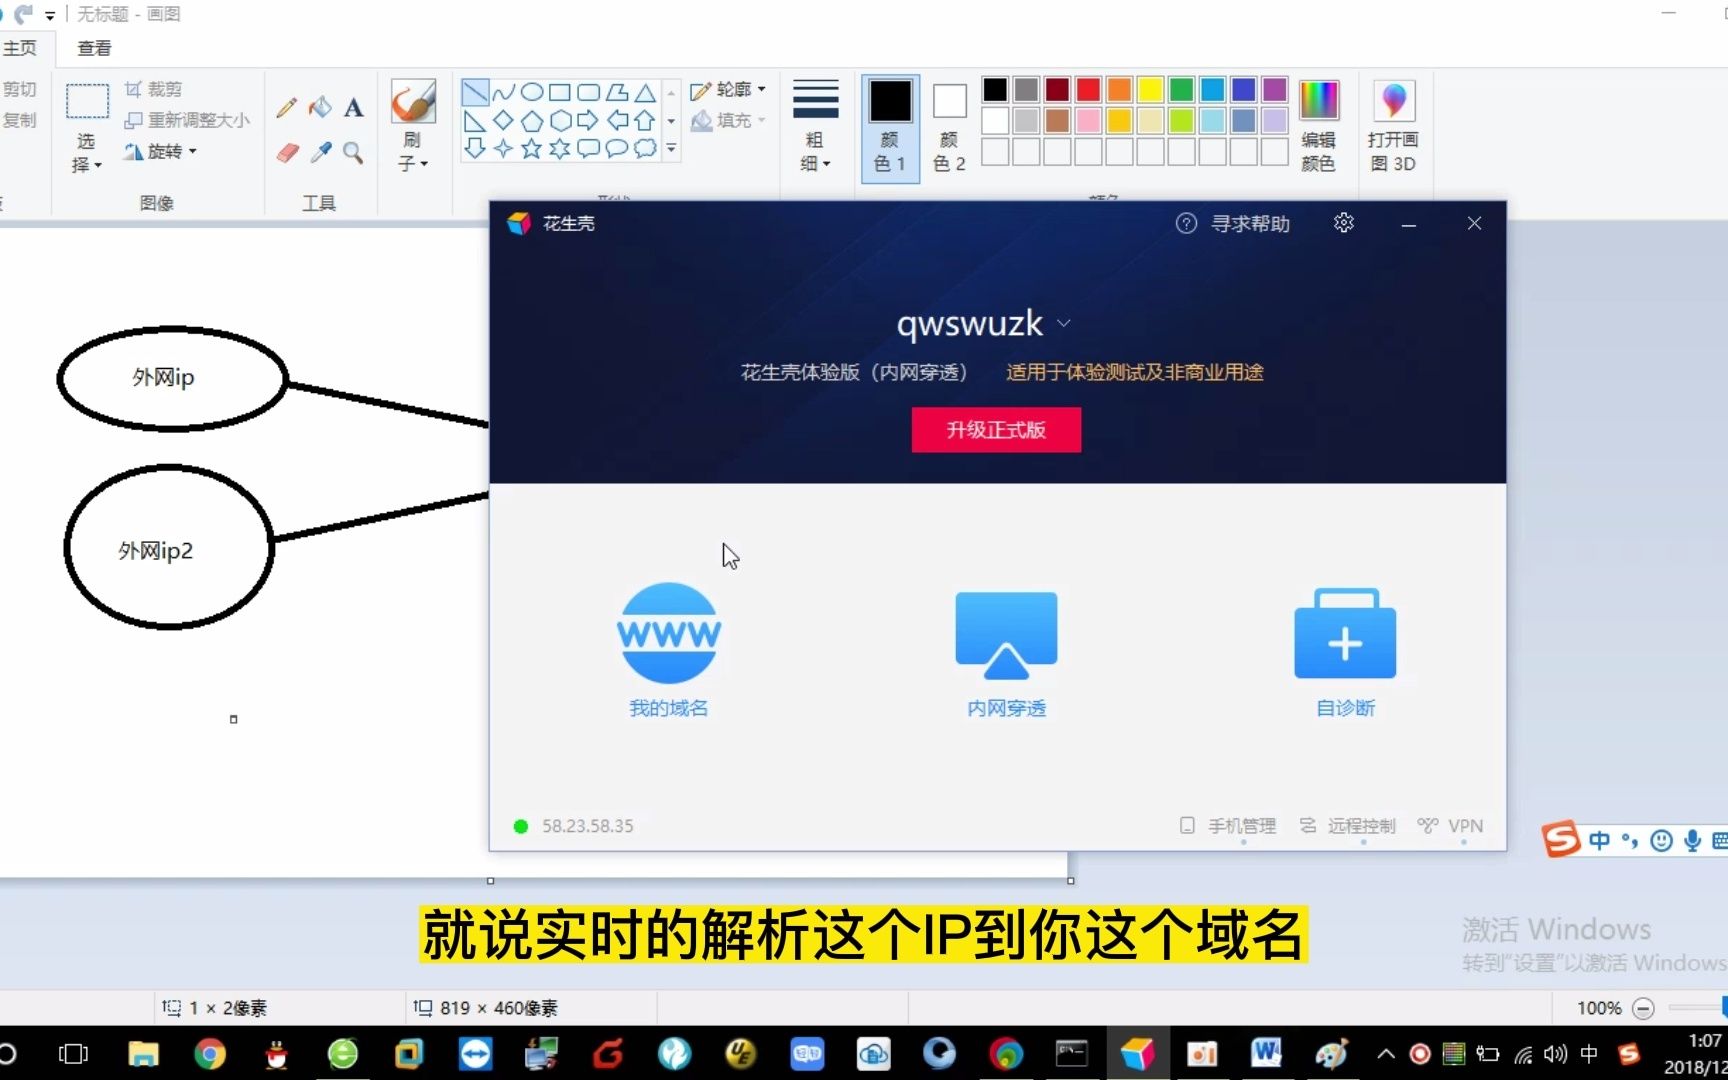The image size is (1728, 1080).
Task: Click the canvas bottom-right resize handle
Action: pyautogui.click(x=1071, y=881)
